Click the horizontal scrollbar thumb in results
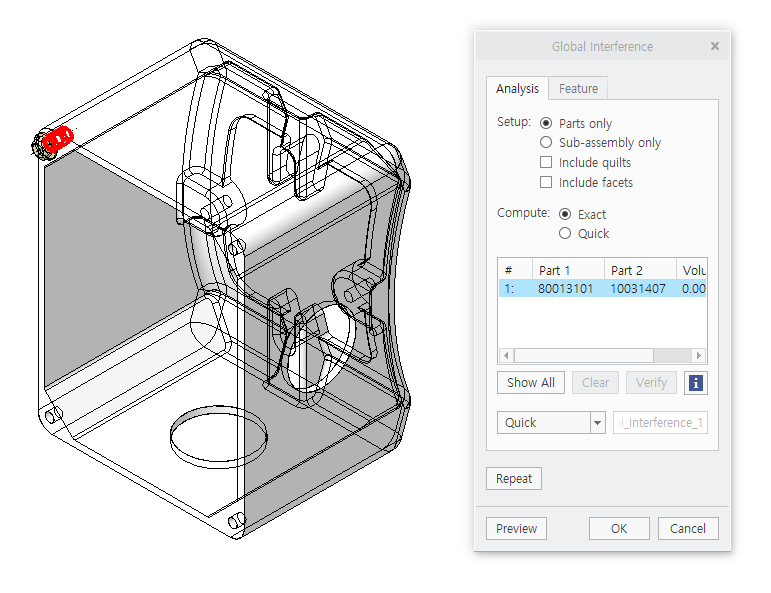This screenshot has height=593, width=771. click(x=584, y=355)
